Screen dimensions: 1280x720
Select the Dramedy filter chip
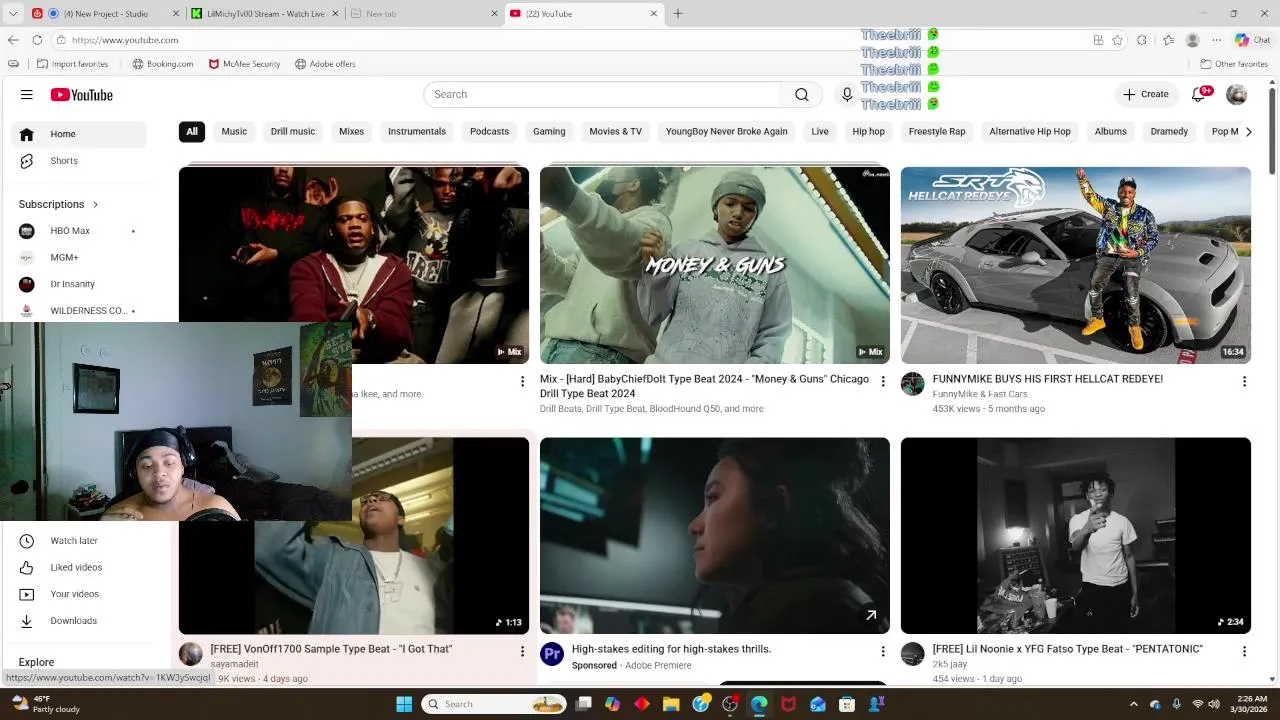1169,132
